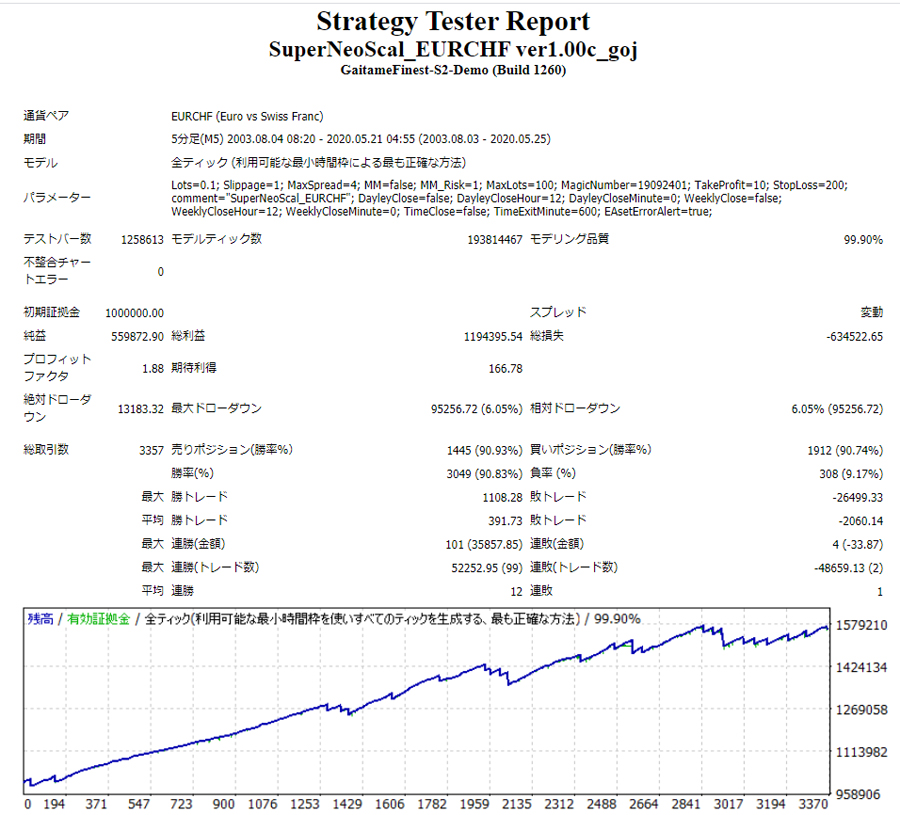This screenshot has width=900, height=815.
Task: Click the 1258613 test bars value
Action: tap(142, 239)
